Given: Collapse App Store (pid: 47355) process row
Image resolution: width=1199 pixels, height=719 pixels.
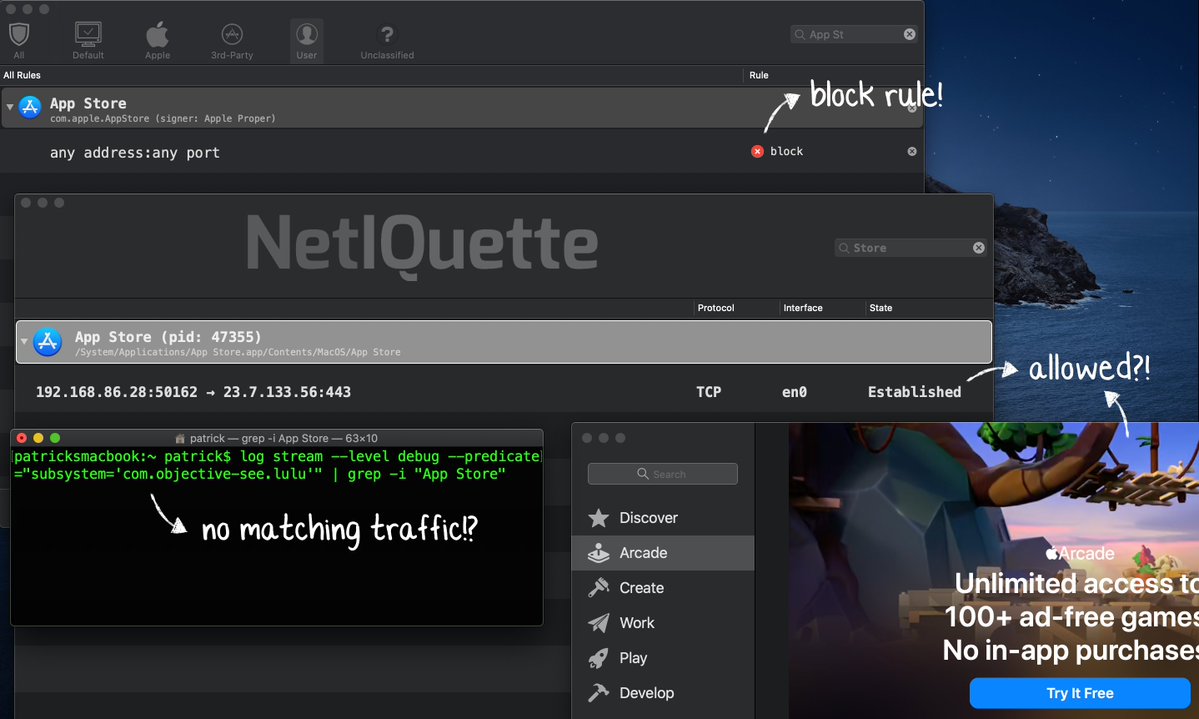Looking at the screenshot, I should pos(24,341).
